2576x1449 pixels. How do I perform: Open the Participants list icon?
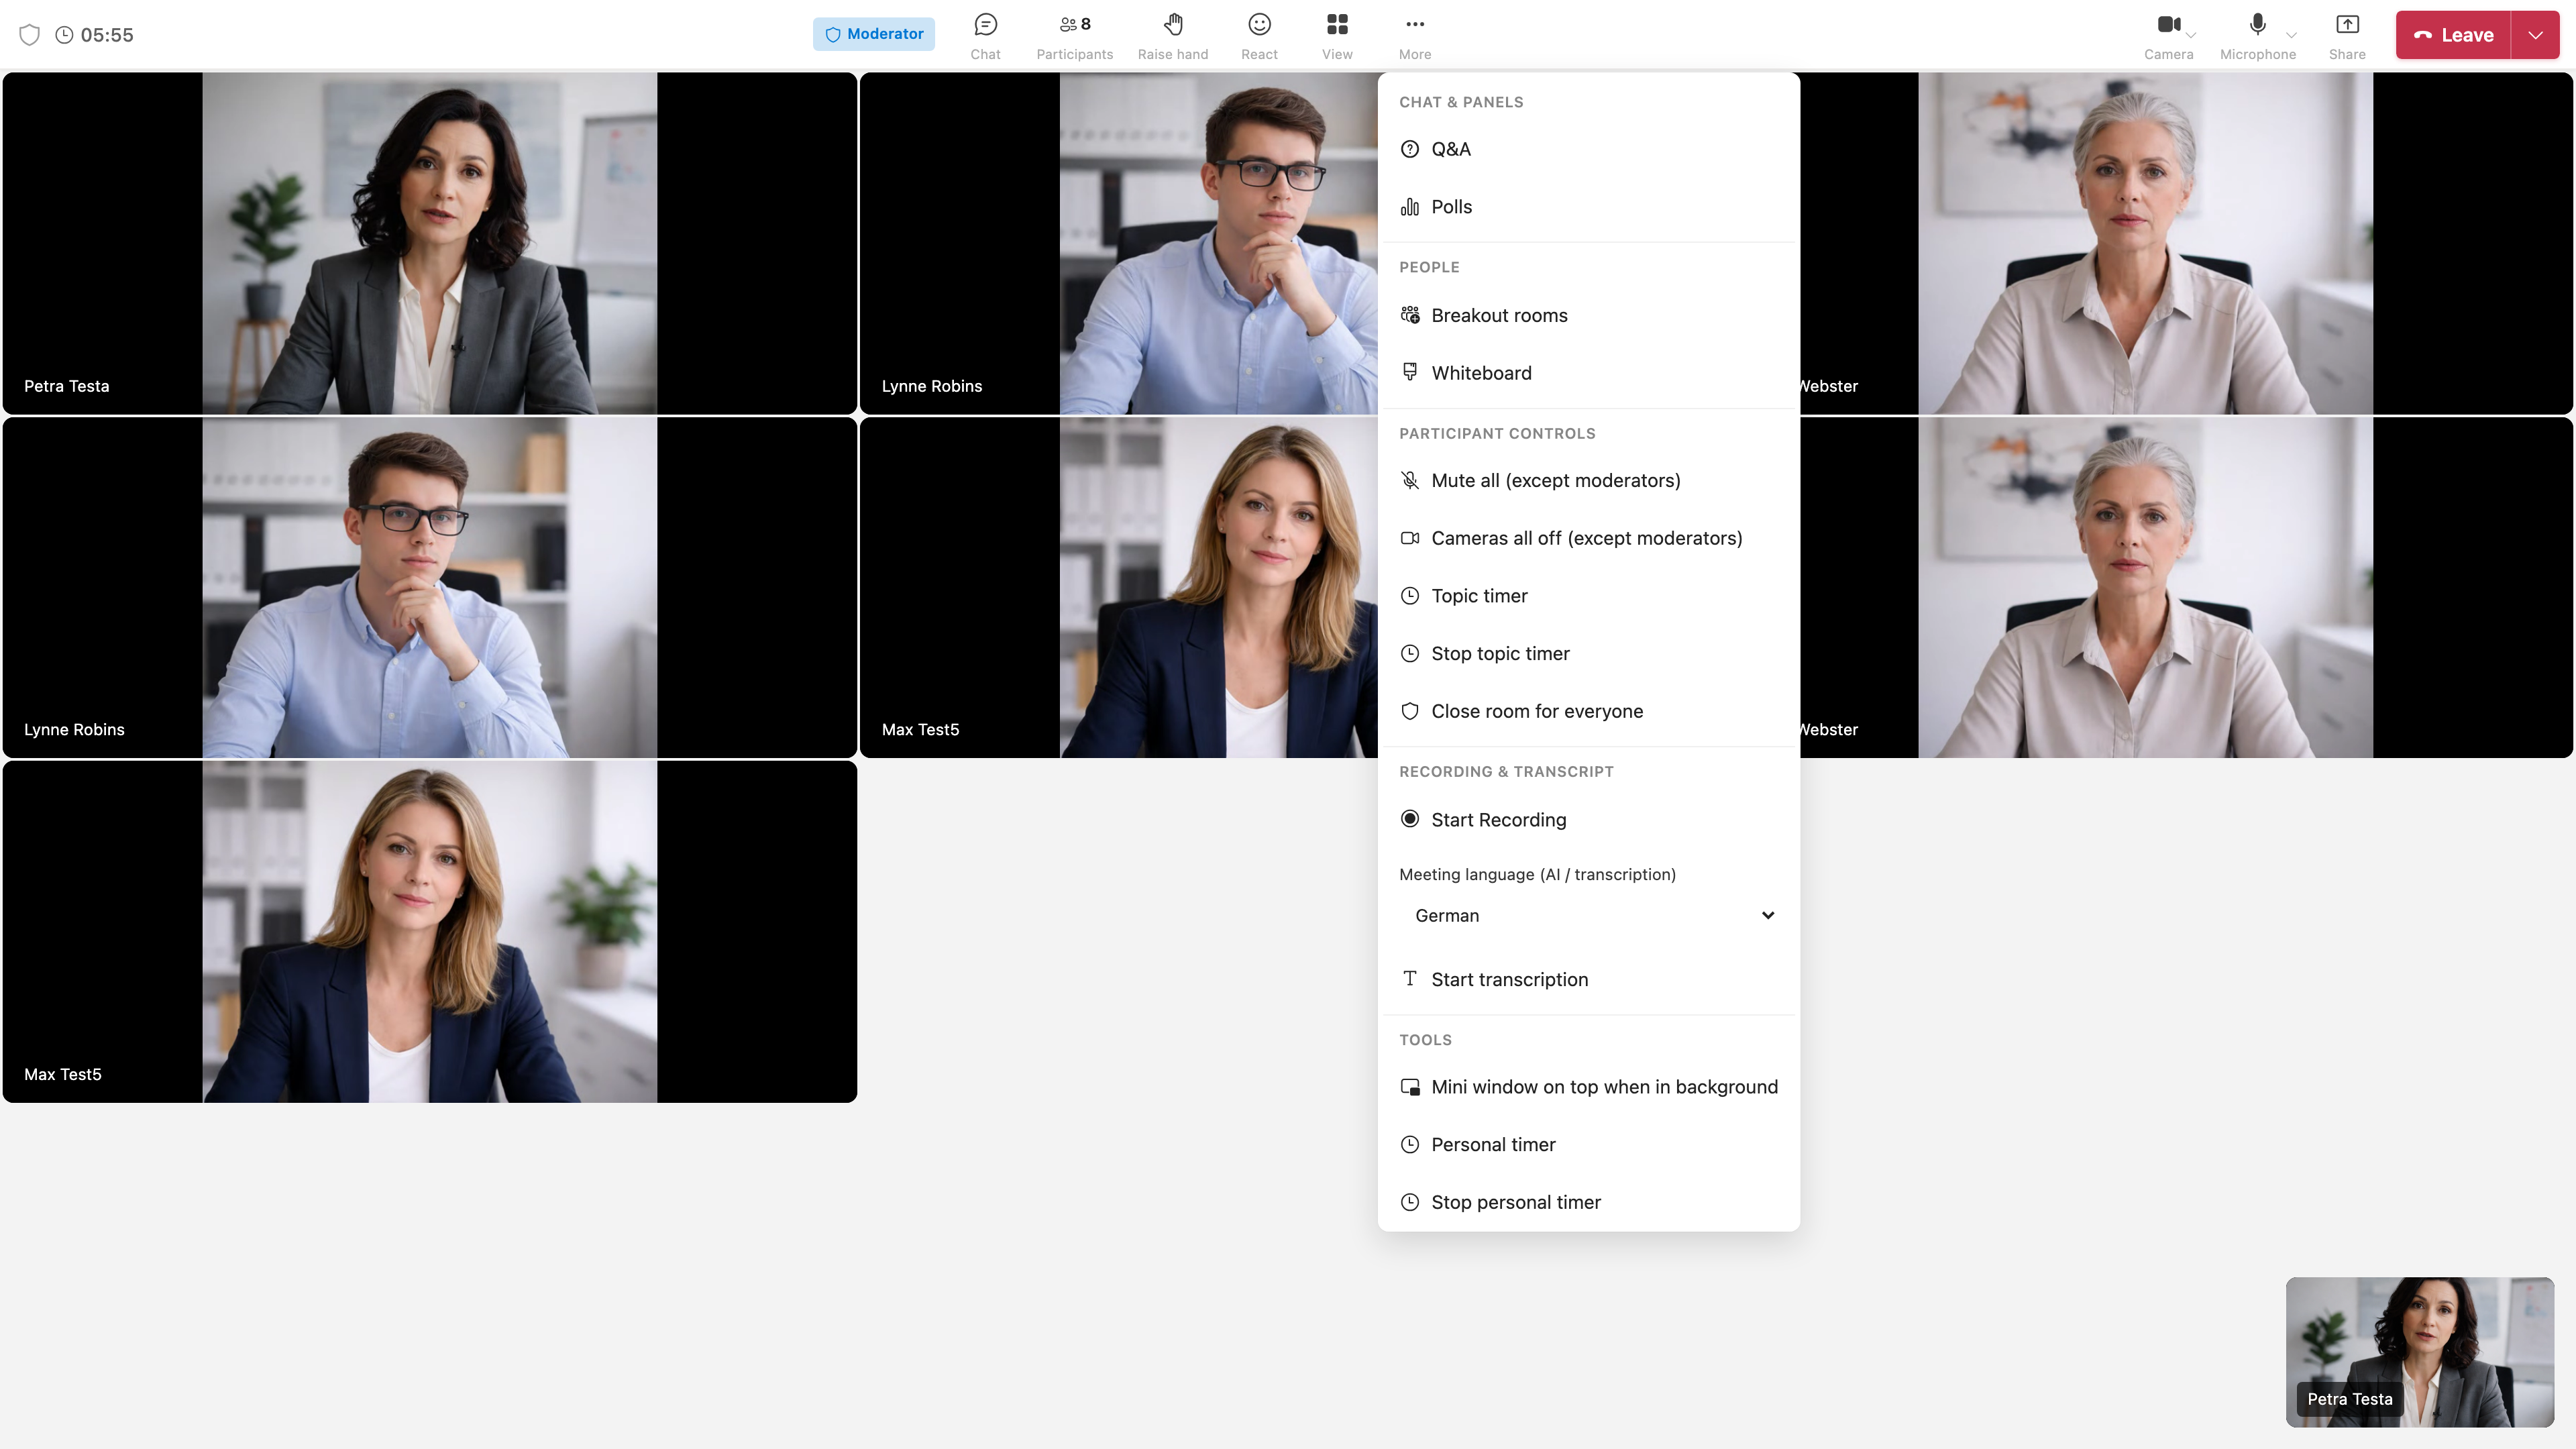[x=1068, y=24]
